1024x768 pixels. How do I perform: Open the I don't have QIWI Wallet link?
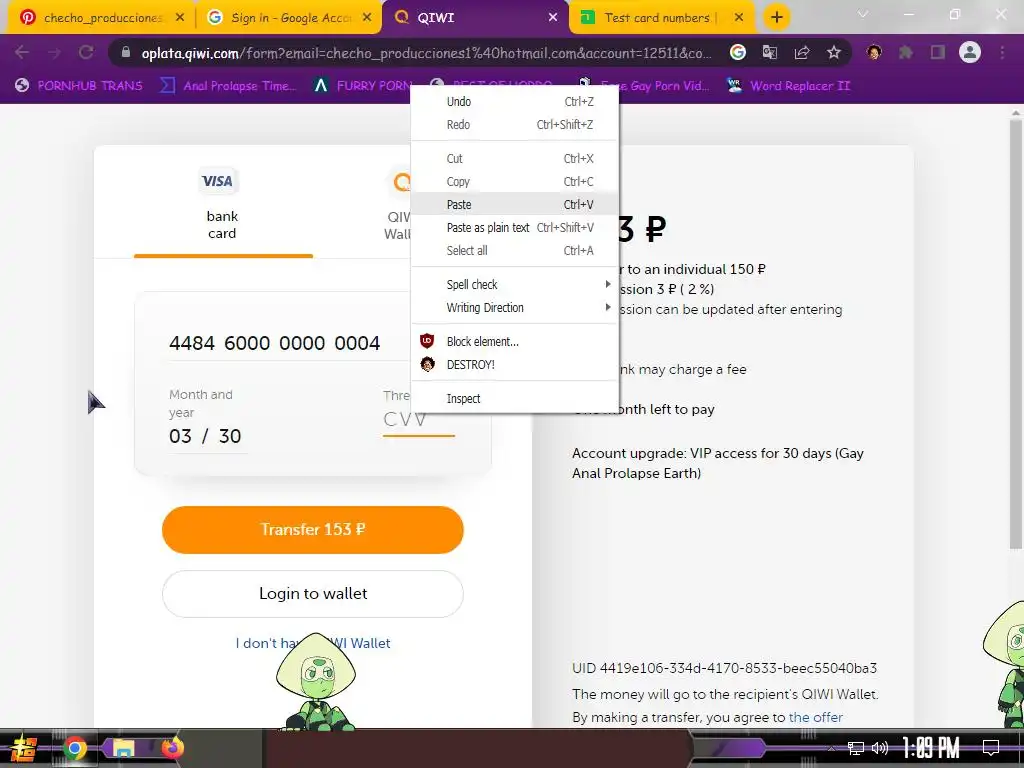coord(313,643)
